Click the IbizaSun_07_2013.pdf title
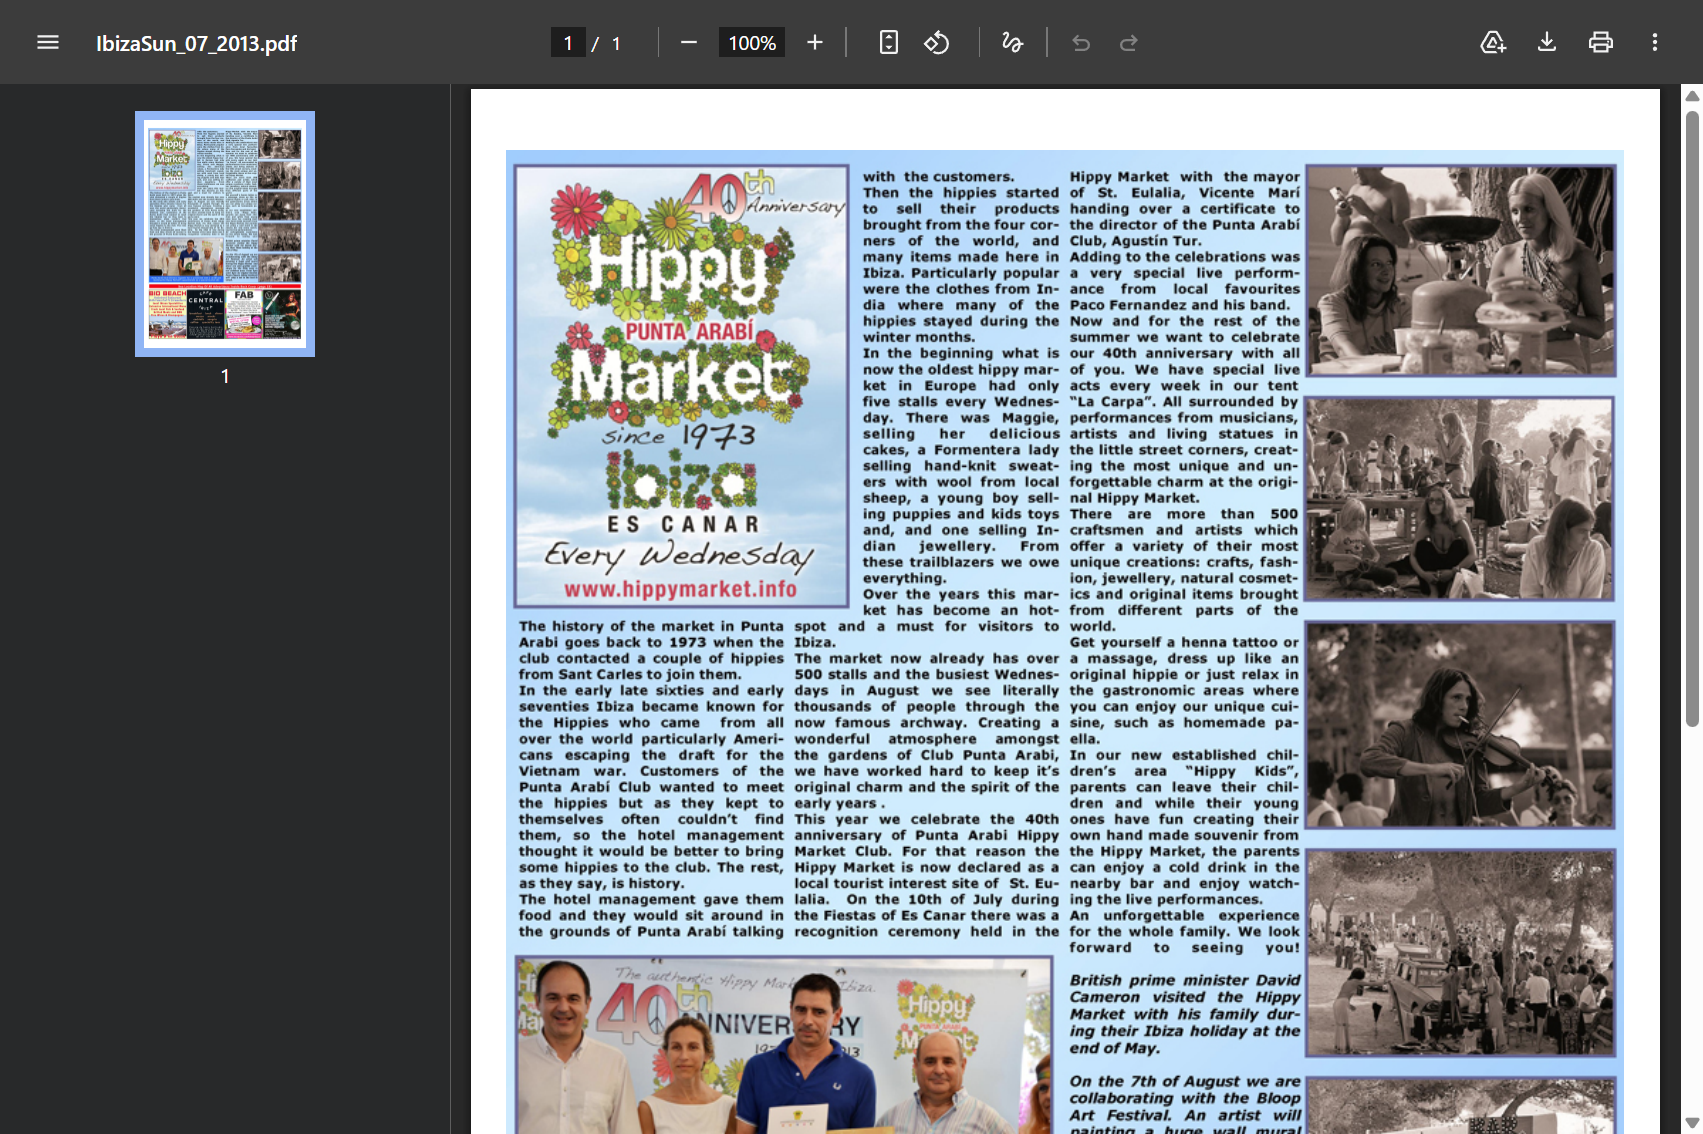1703x1134 pixels. (196, 43)
